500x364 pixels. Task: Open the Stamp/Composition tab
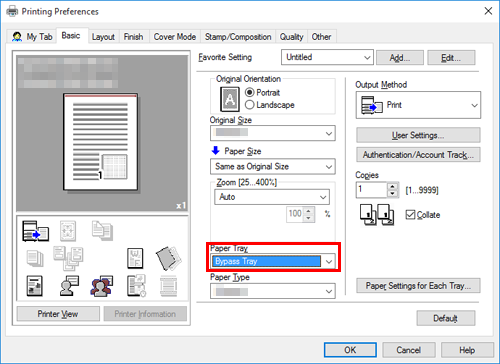coord(238,37)
